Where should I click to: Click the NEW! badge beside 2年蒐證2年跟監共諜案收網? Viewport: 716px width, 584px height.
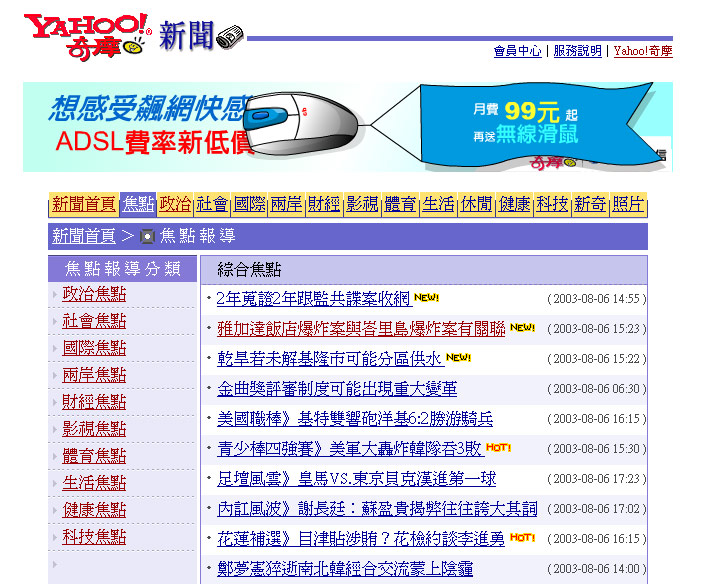point(426,298)
